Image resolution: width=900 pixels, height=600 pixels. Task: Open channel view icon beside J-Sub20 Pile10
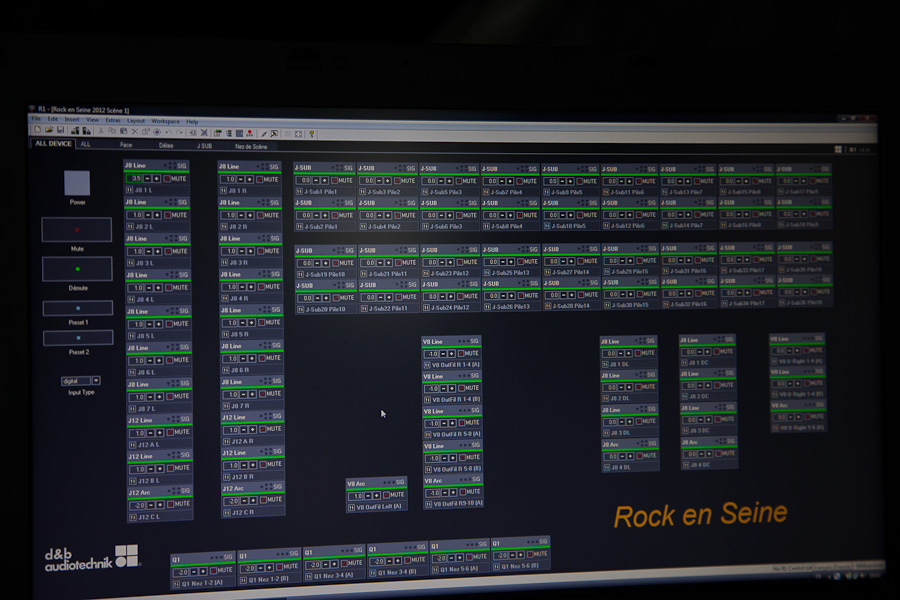coord(300,309)
